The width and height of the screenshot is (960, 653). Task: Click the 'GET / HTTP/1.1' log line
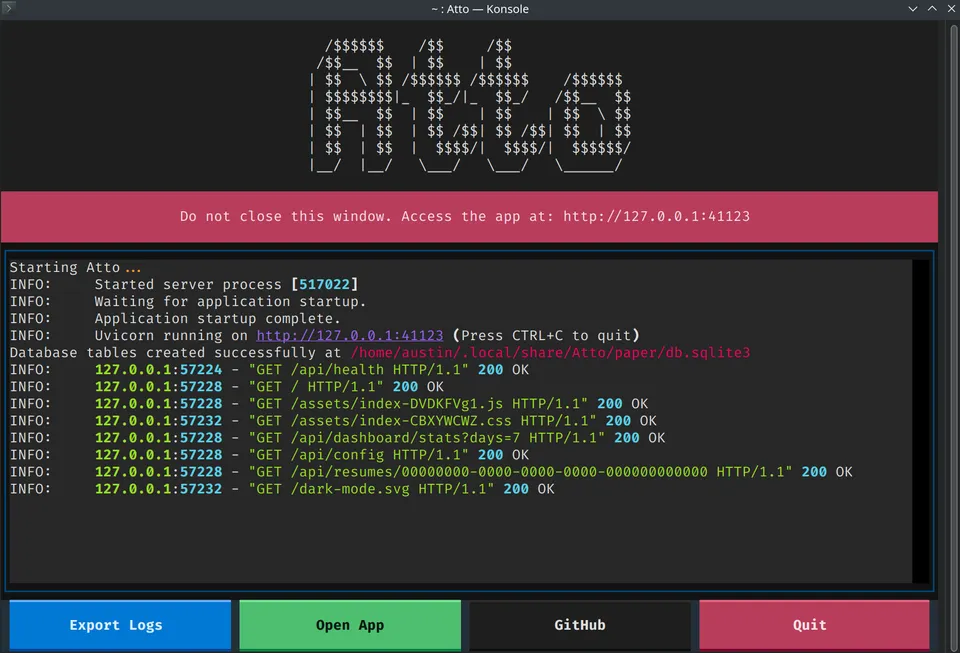pos(227,387)
